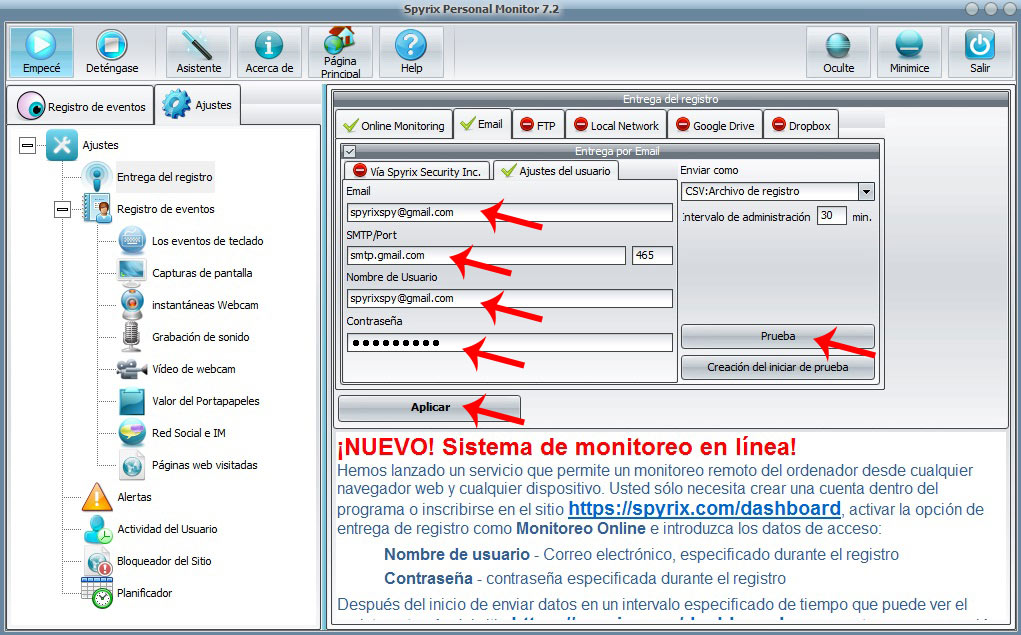Click the Prueba test button
1021x635 pixels.
tap(777, 336)
